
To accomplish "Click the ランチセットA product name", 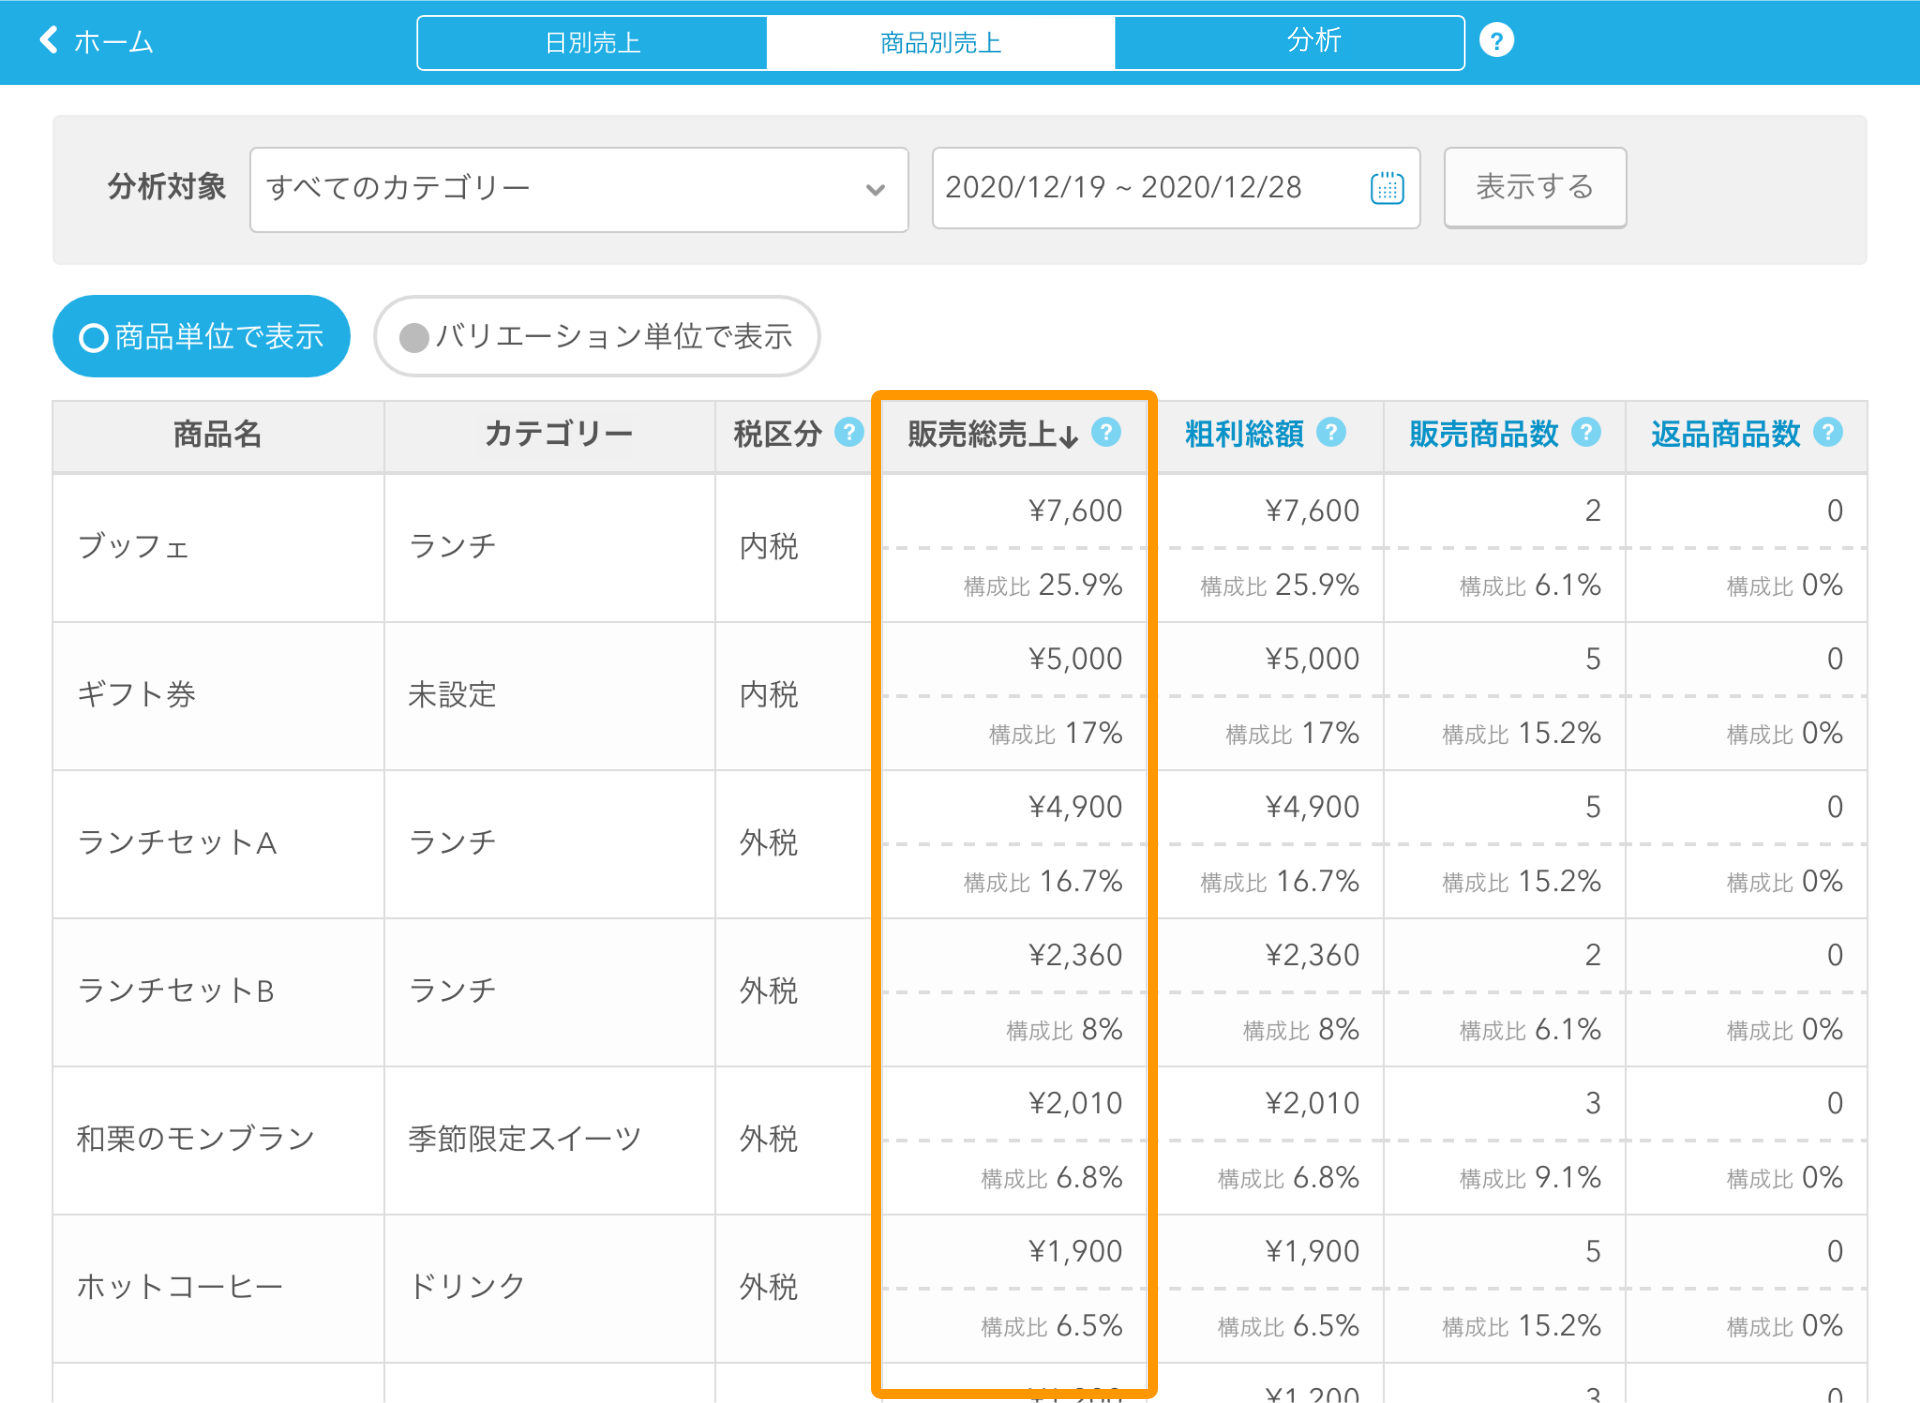I will tap(177, 842).
